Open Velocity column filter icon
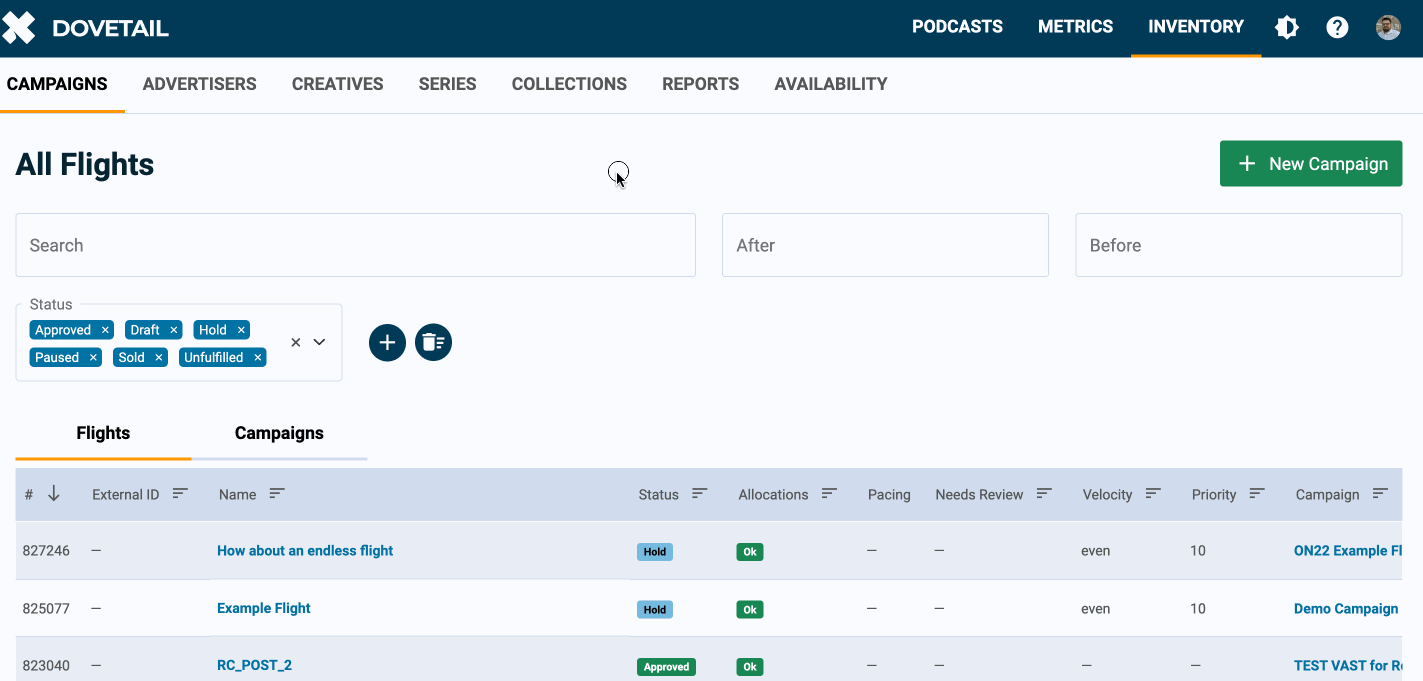Viewport: 1423px width, 681px height. pyautogui.click(x=1153, y=494)
